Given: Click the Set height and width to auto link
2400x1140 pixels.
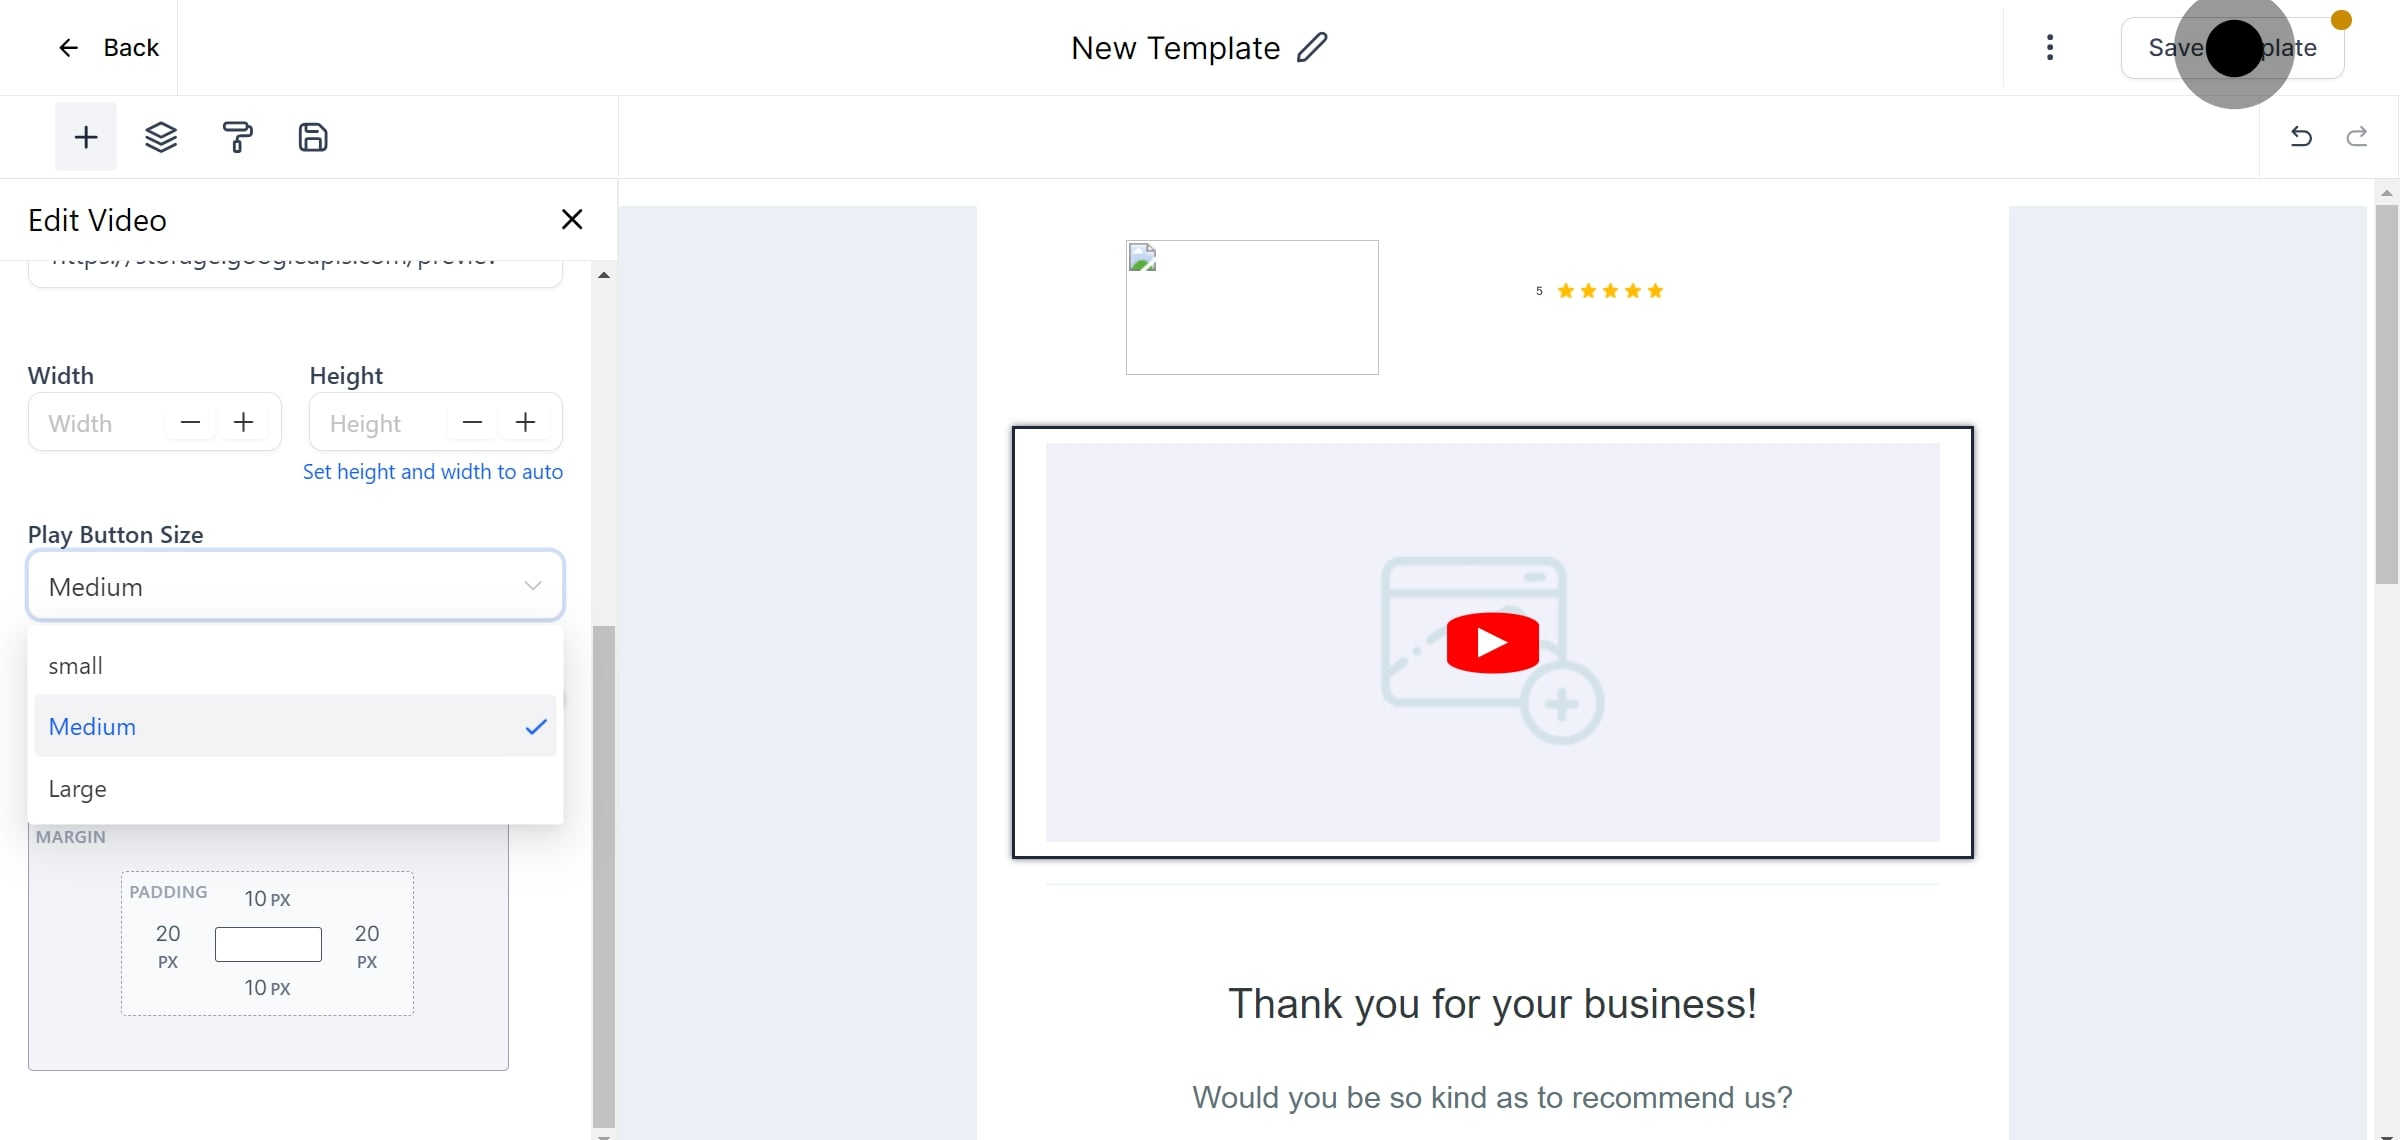Looking at the screenshot, I should click(433, 471).
